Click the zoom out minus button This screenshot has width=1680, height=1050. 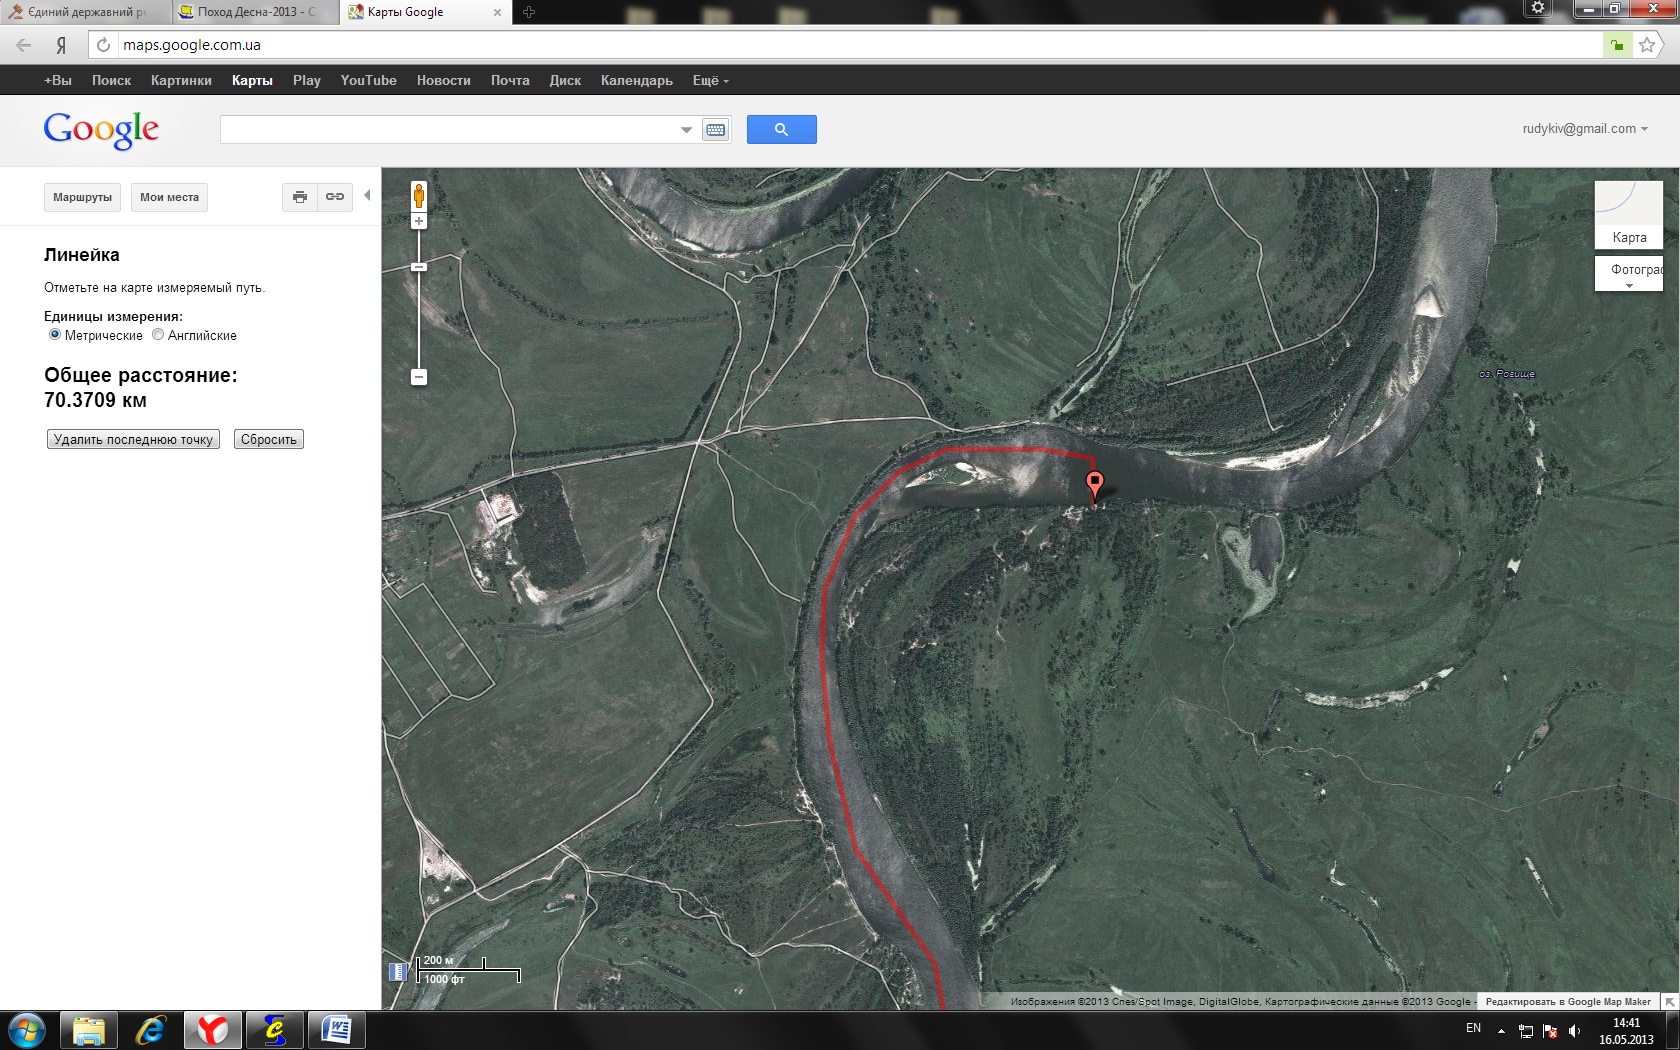tap(419, 377)
